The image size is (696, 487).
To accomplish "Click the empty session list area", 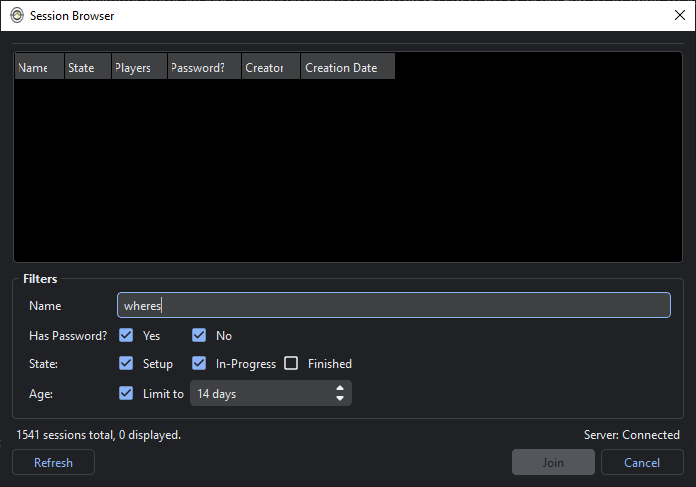I will click(x=348, y=171).
